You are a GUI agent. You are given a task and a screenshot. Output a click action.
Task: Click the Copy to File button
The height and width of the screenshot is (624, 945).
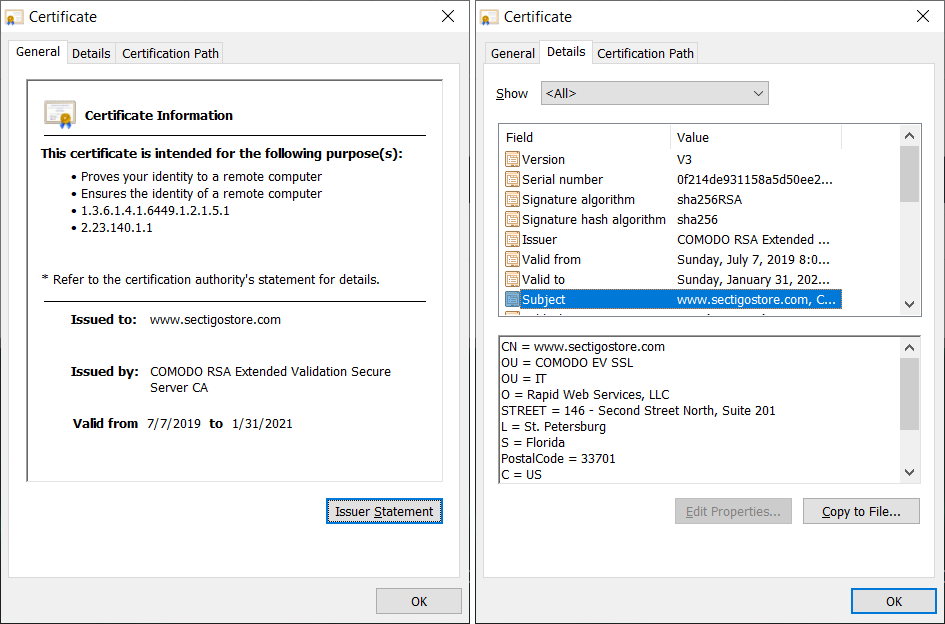pos(861,511)
